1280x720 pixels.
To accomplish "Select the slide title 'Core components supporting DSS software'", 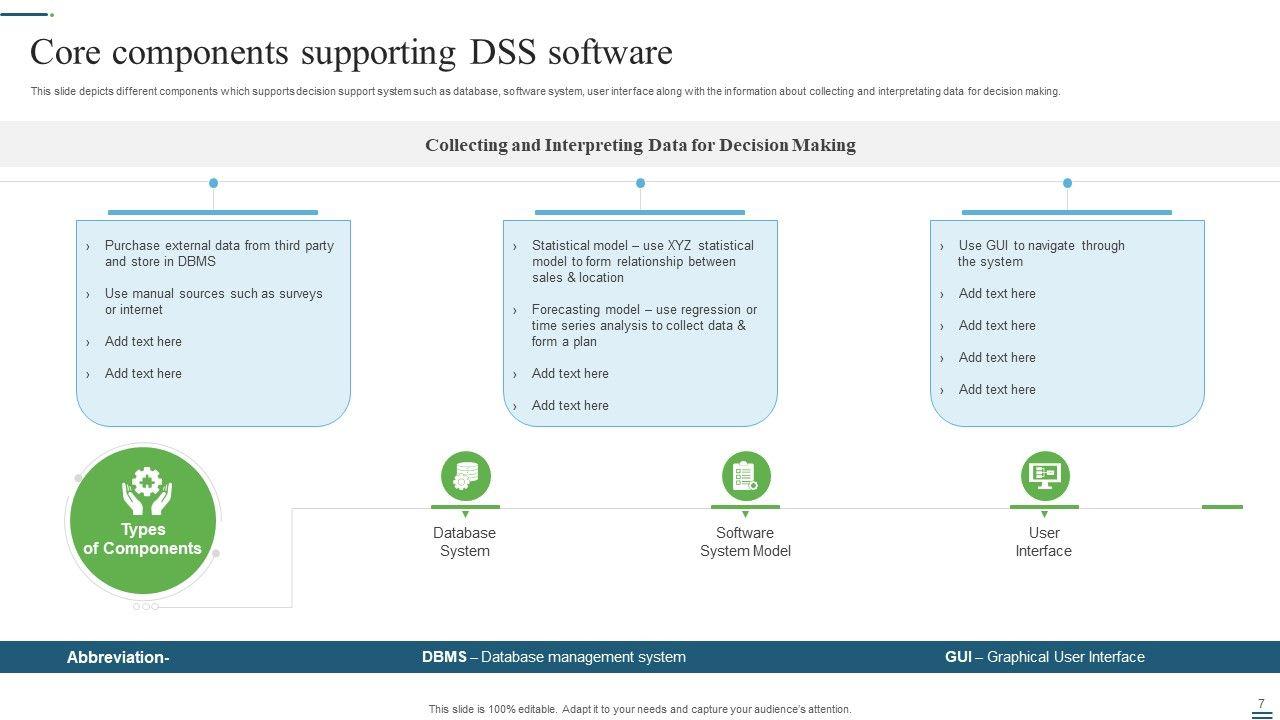I will tap(351, 52).
